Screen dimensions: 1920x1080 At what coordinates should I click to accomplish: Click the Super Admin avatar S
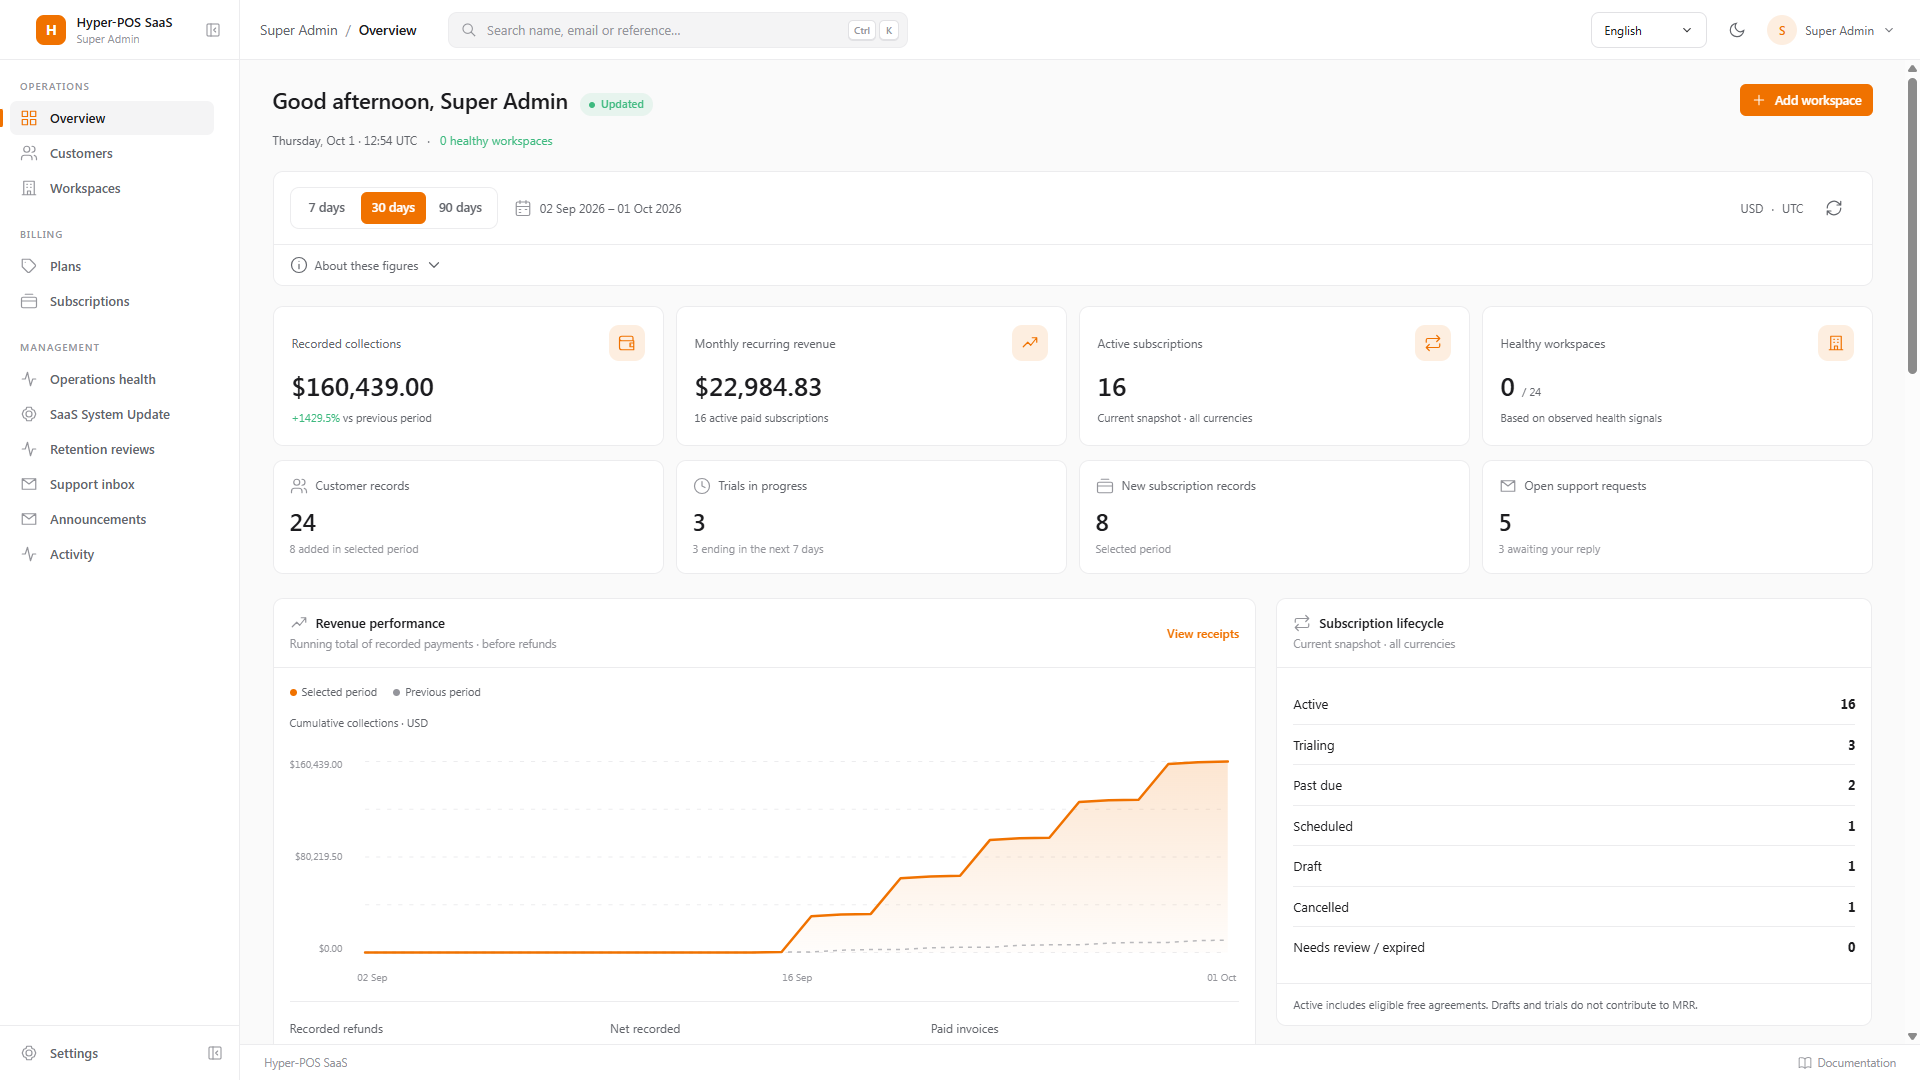pyautogui.click(x=1781, y=30)
